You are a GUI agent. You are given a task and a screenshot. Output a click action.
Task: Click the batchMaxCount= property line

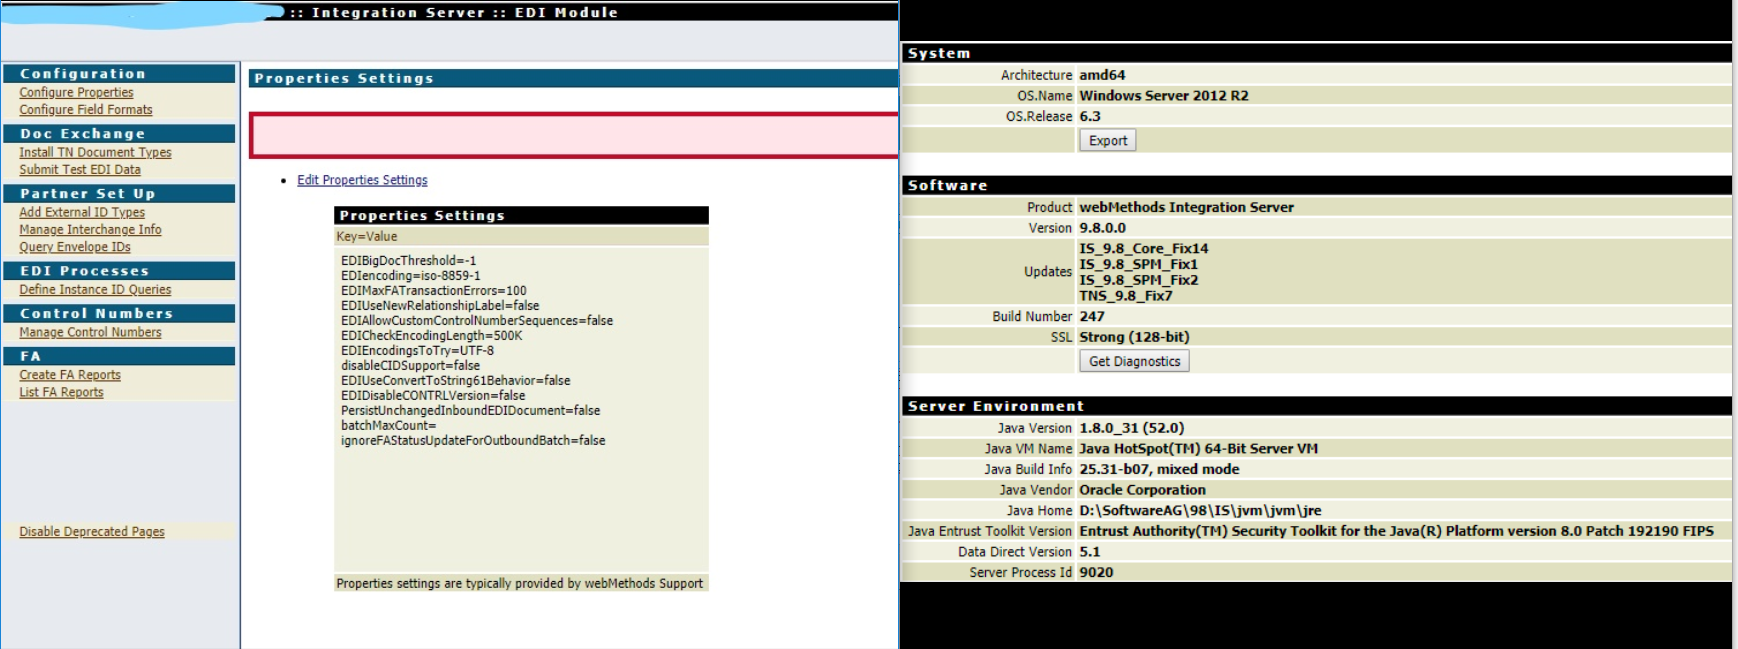pyautogui.click(x=388, y=426)
